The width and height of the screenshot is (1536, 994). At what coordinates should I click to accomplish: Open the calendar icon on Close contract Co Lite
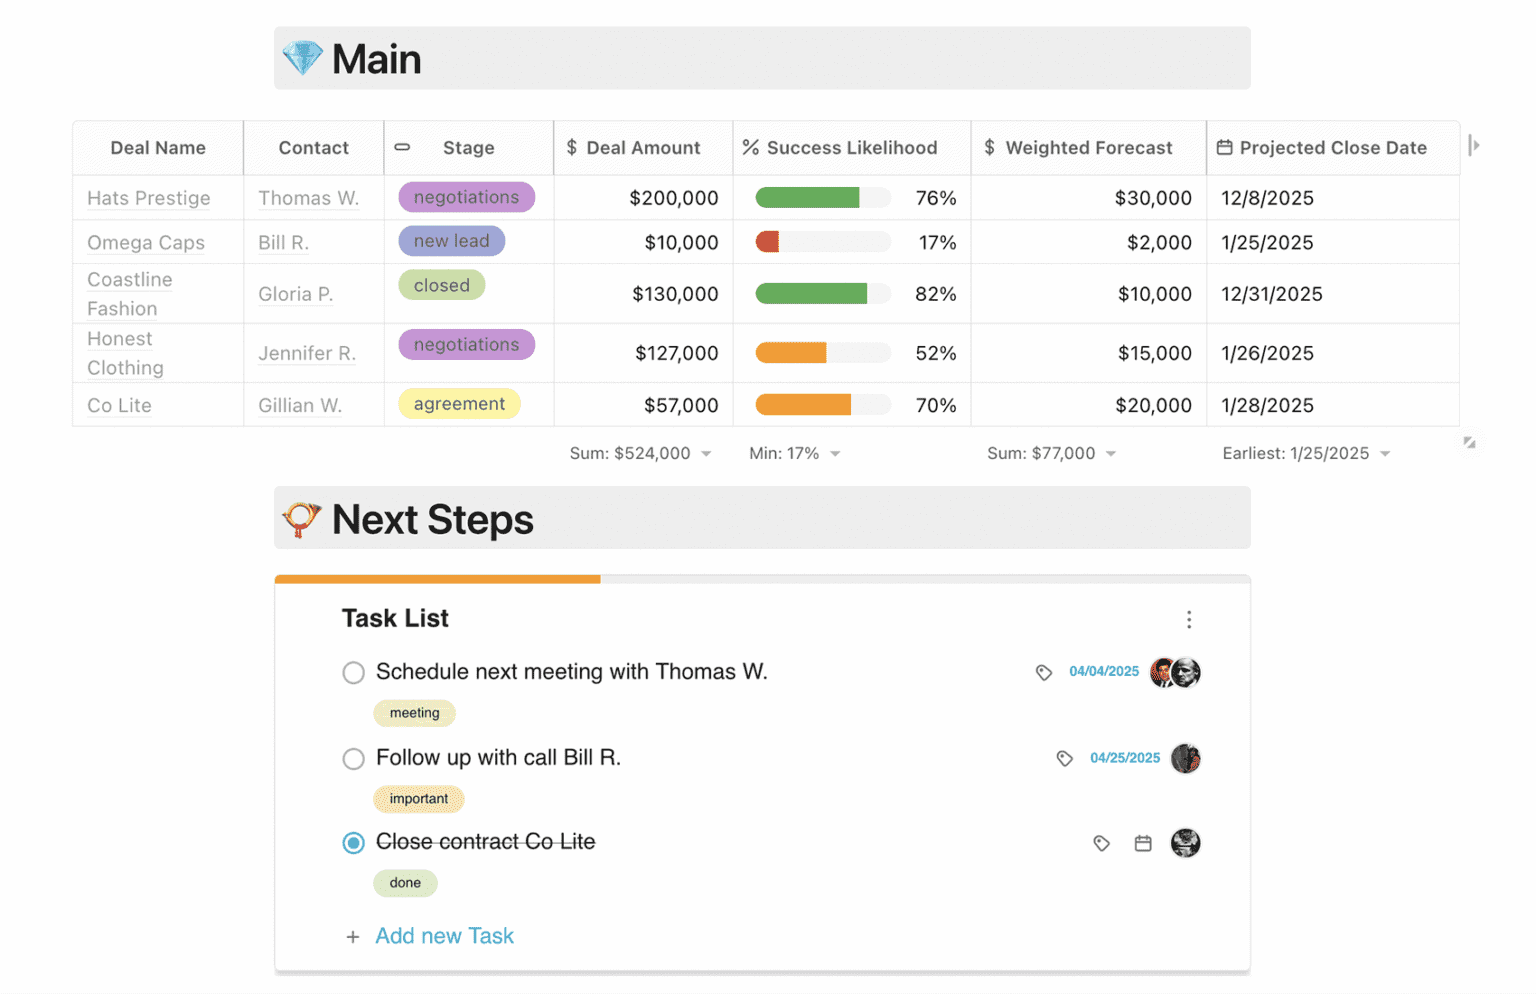point(1143,843)
